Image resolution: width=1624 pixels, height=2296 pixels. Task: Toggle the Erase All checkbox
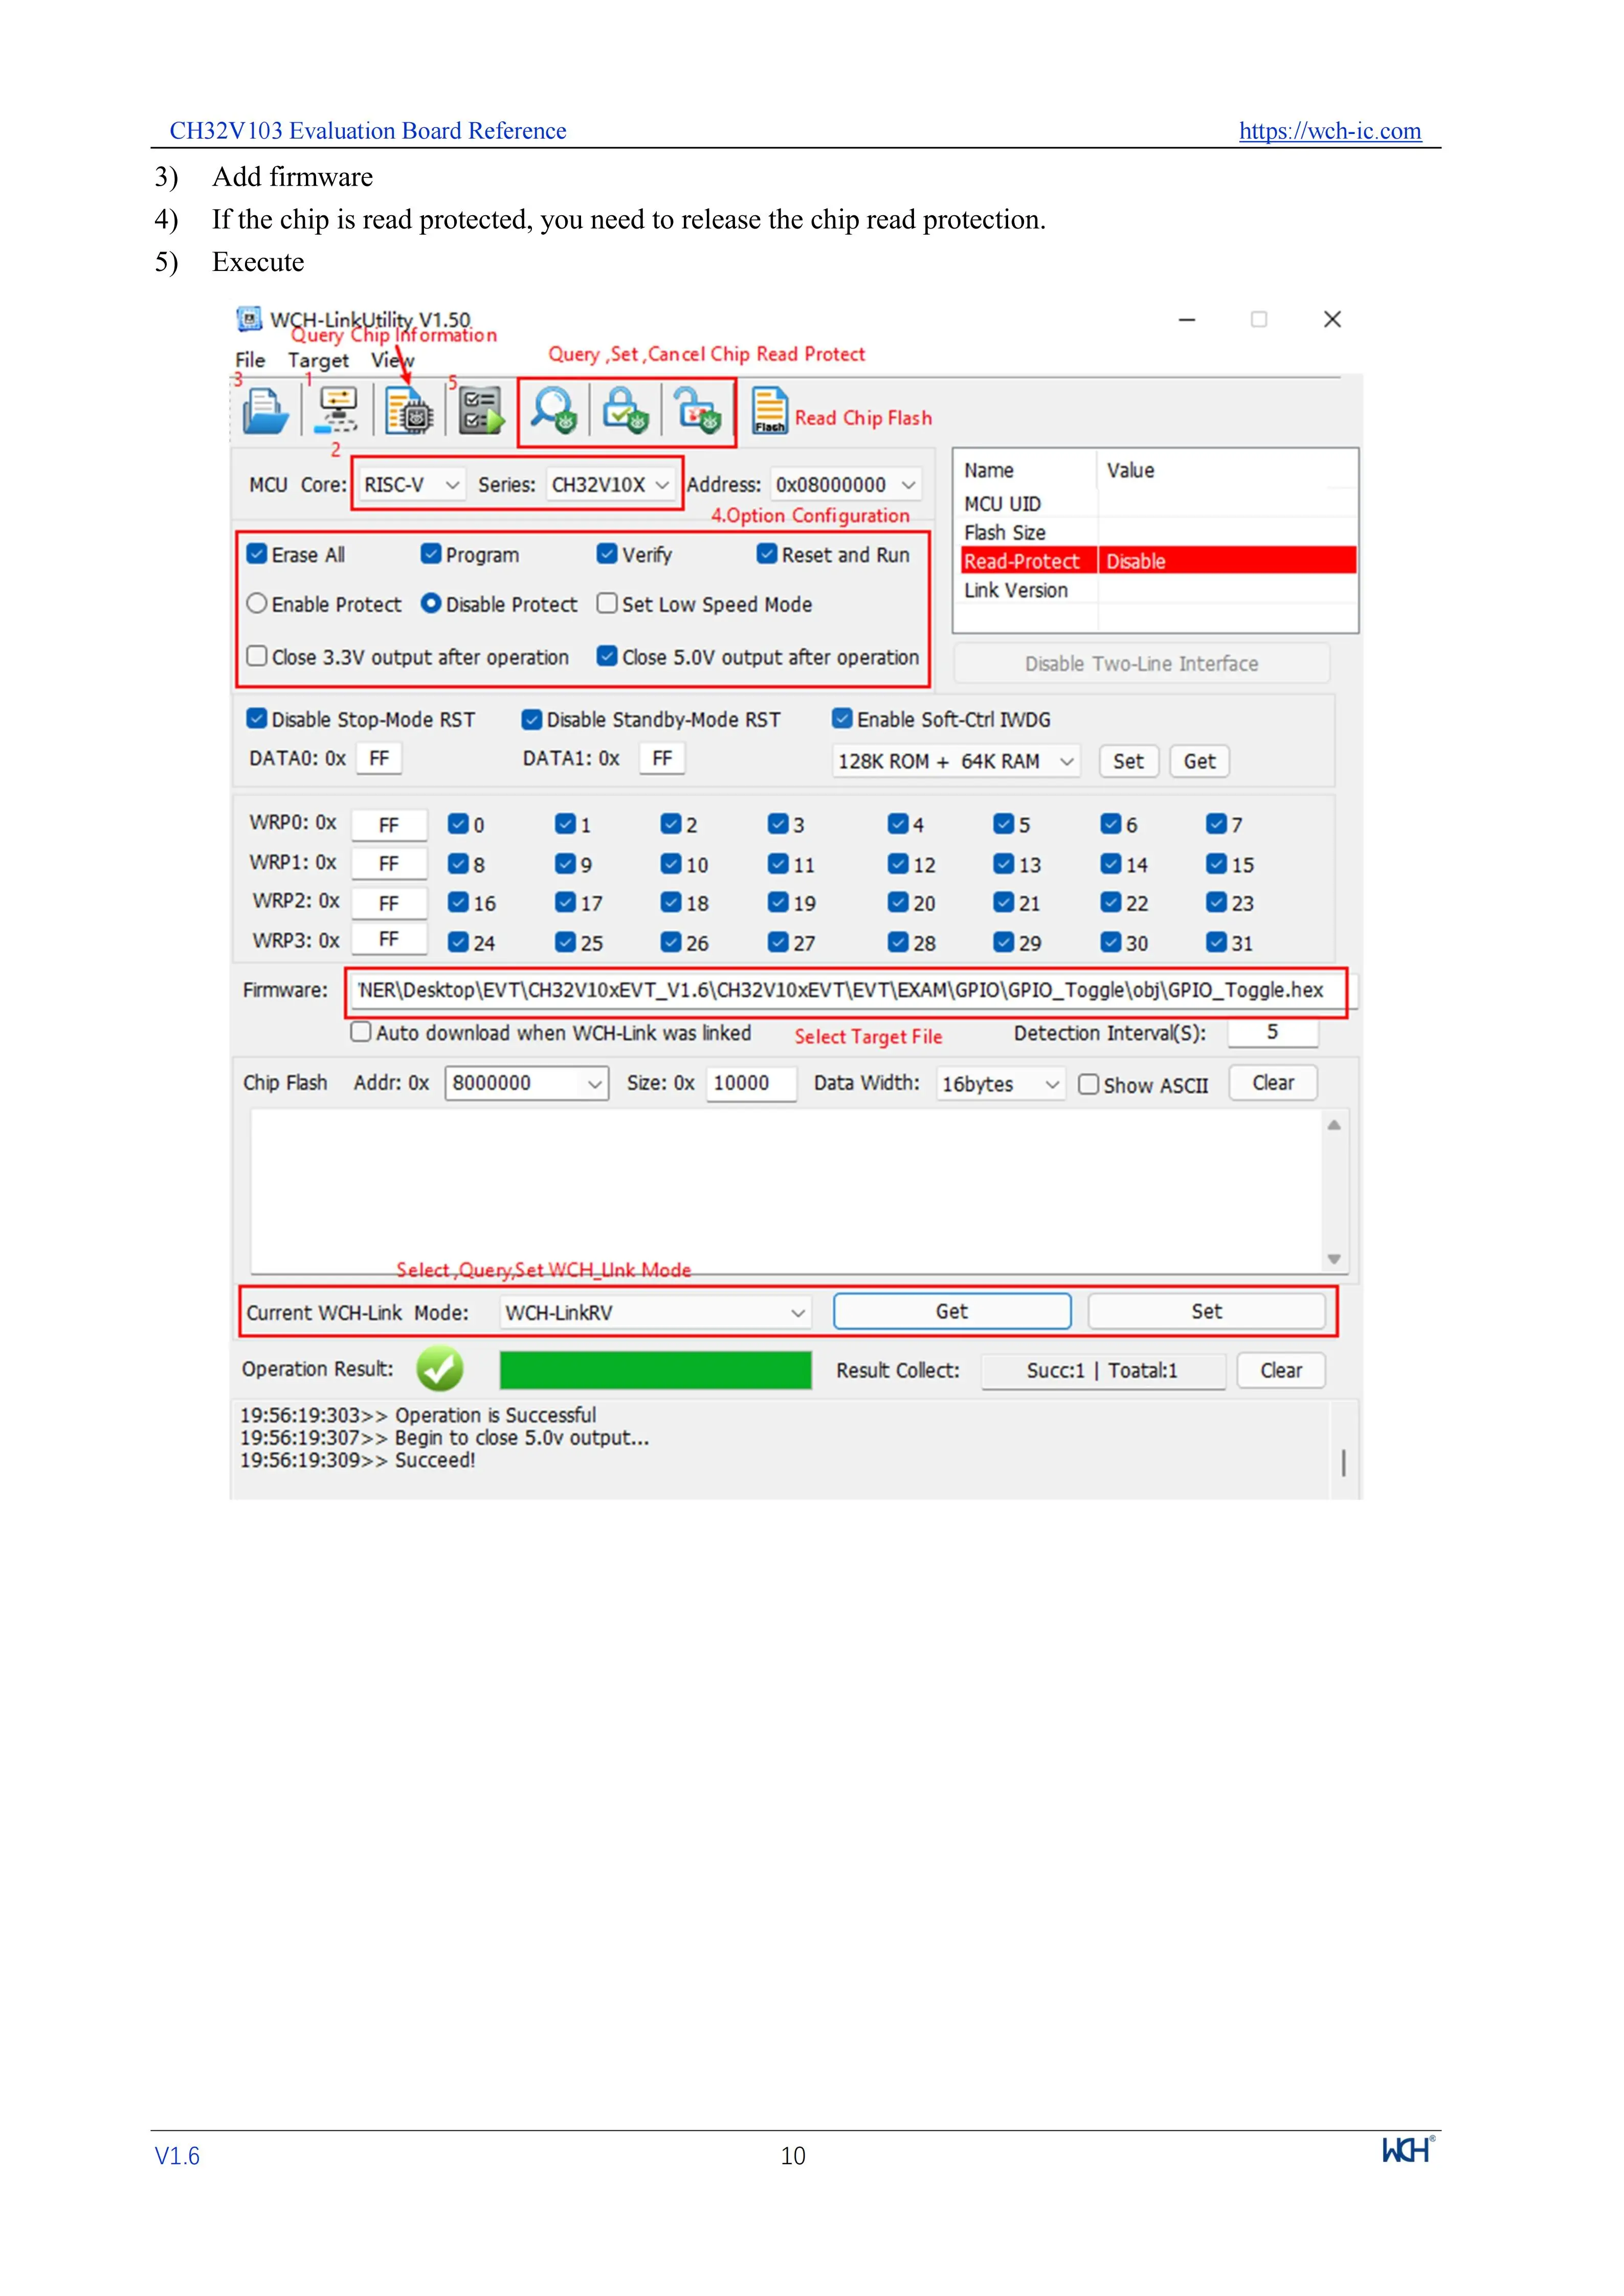click(x=257, y=554)
